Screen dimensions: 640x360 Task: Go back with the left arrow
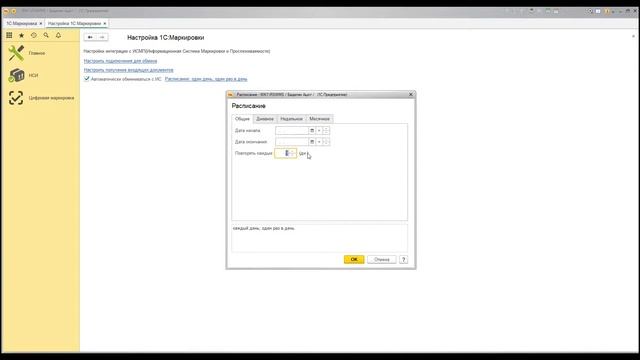(x=90, y=37)
